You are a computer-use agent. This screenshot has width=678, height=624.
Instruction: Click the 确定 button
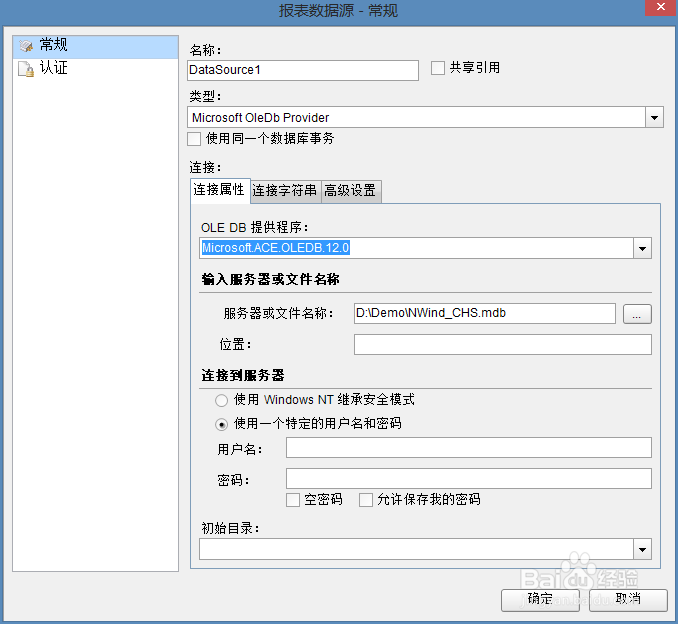540,600
